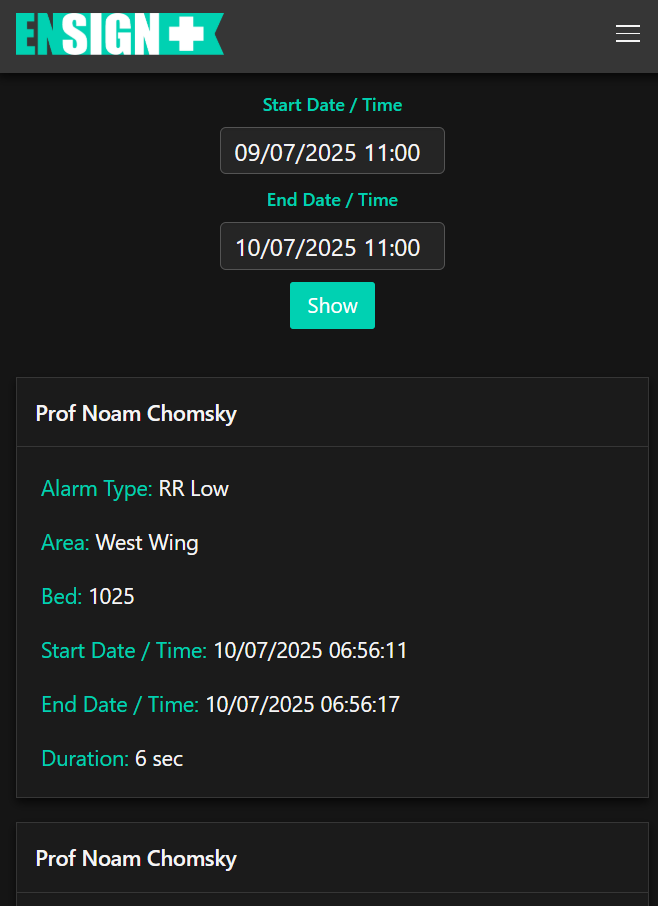This screenshot has height=906, width=658.
Task: Click the Bed label in the card
Action: click(x=61, y=597)
